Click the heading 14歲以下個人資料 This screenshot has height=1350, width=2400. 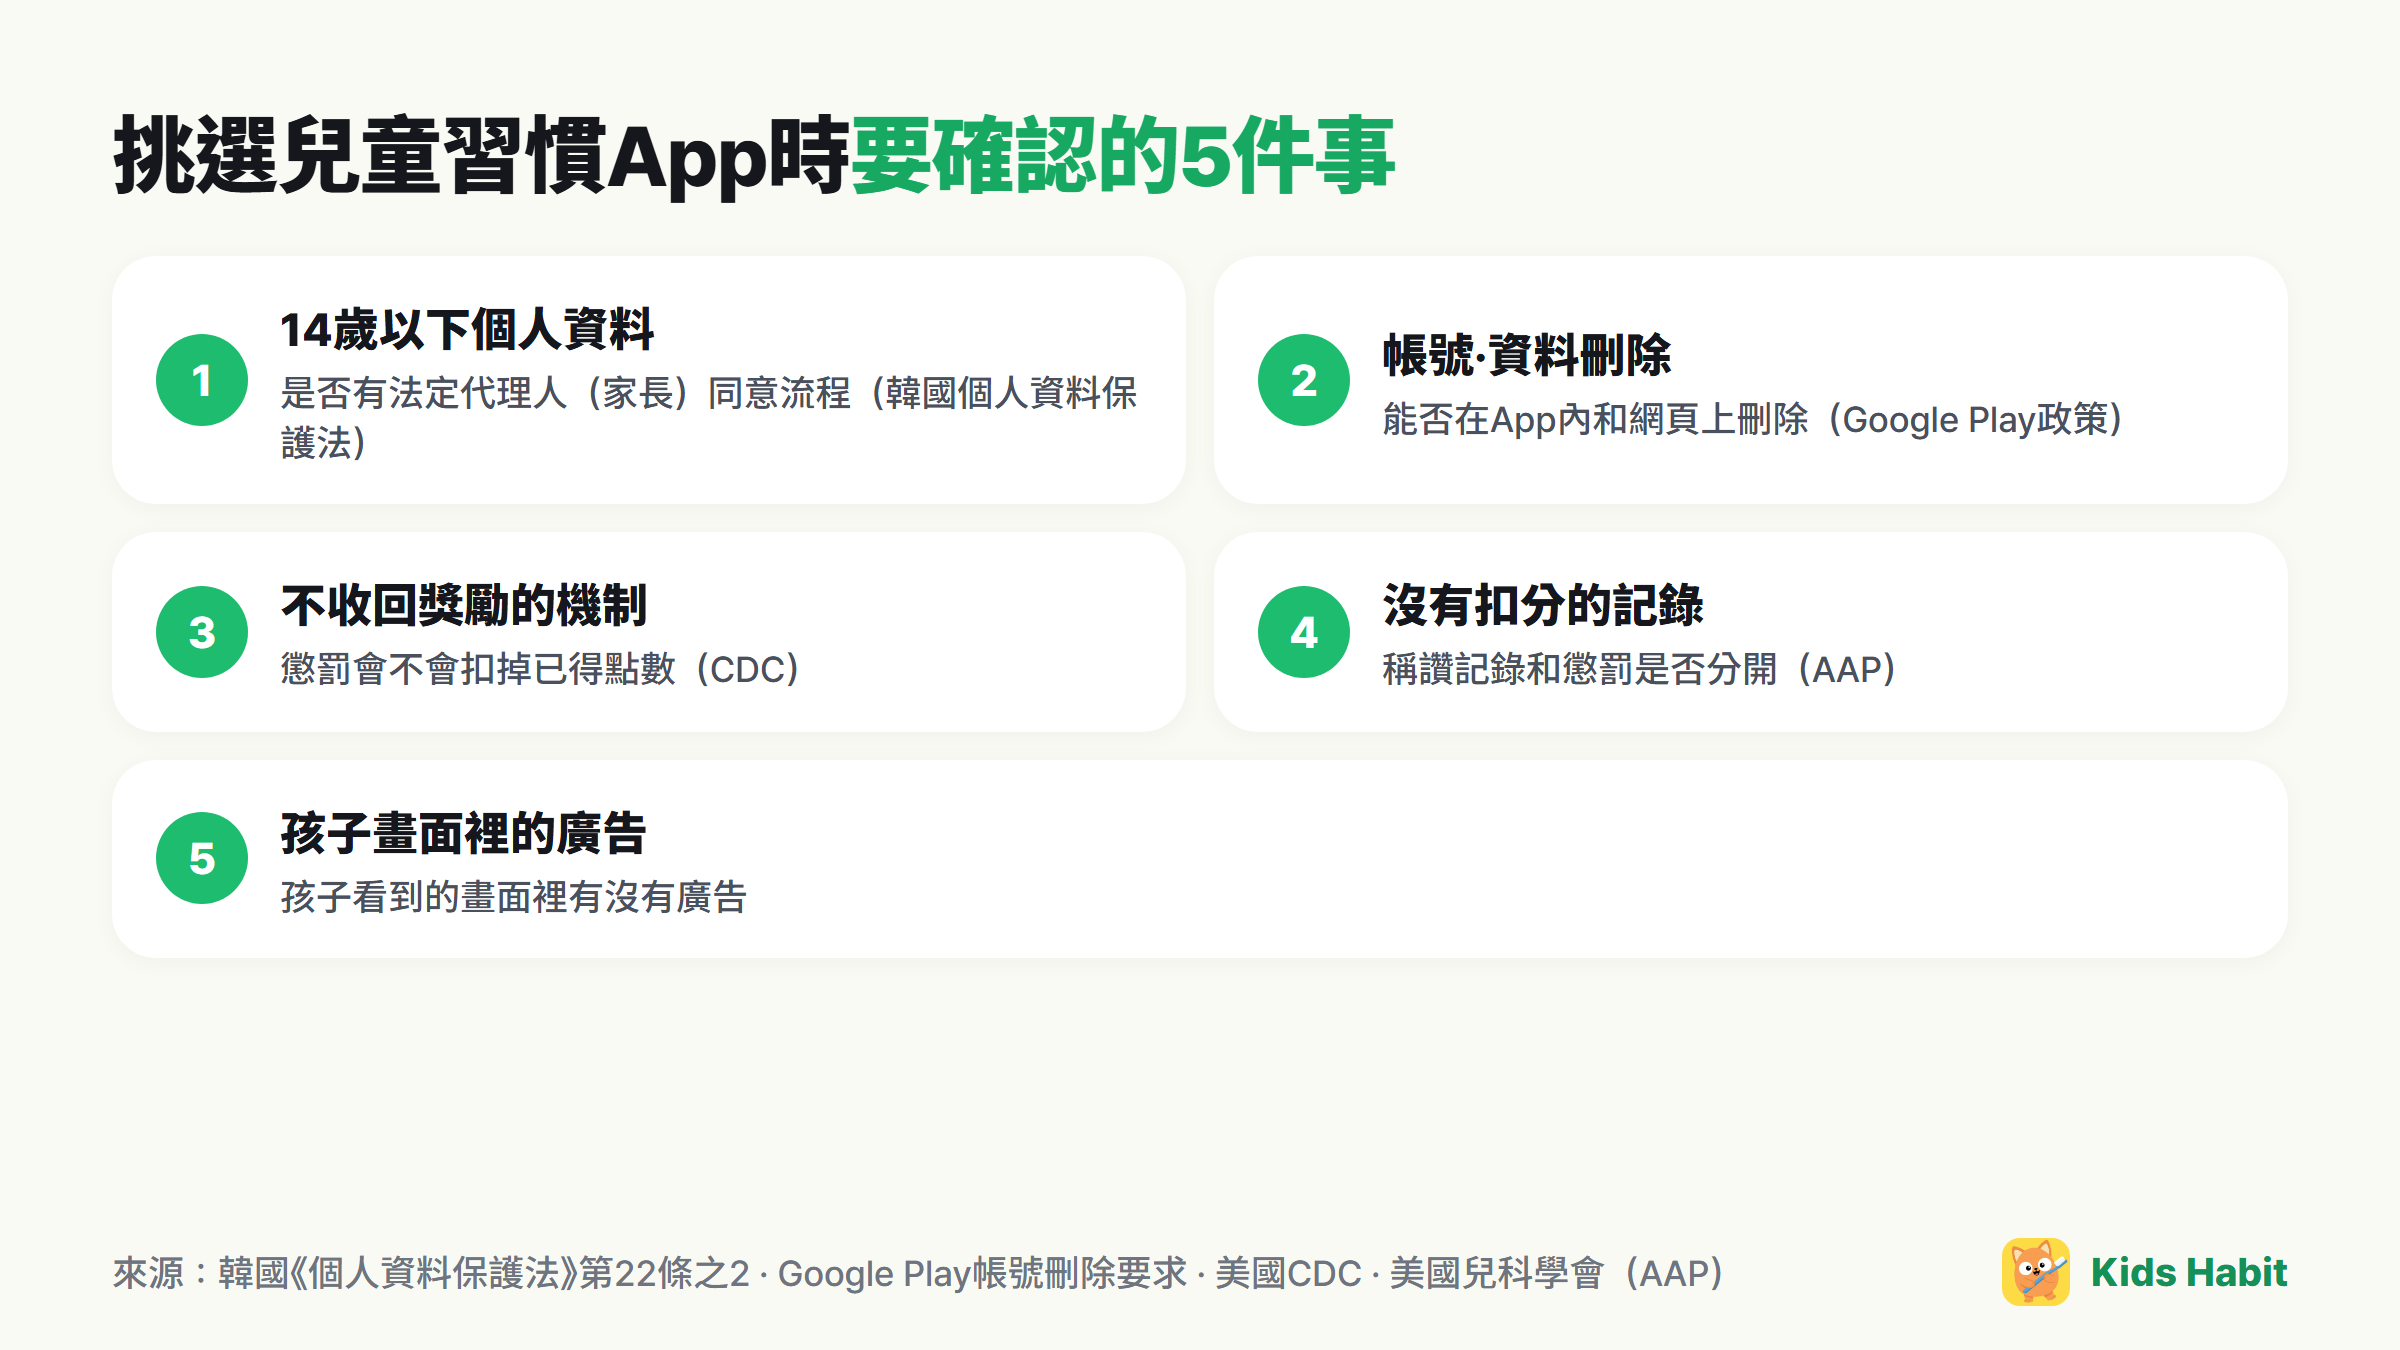[467, 329]
